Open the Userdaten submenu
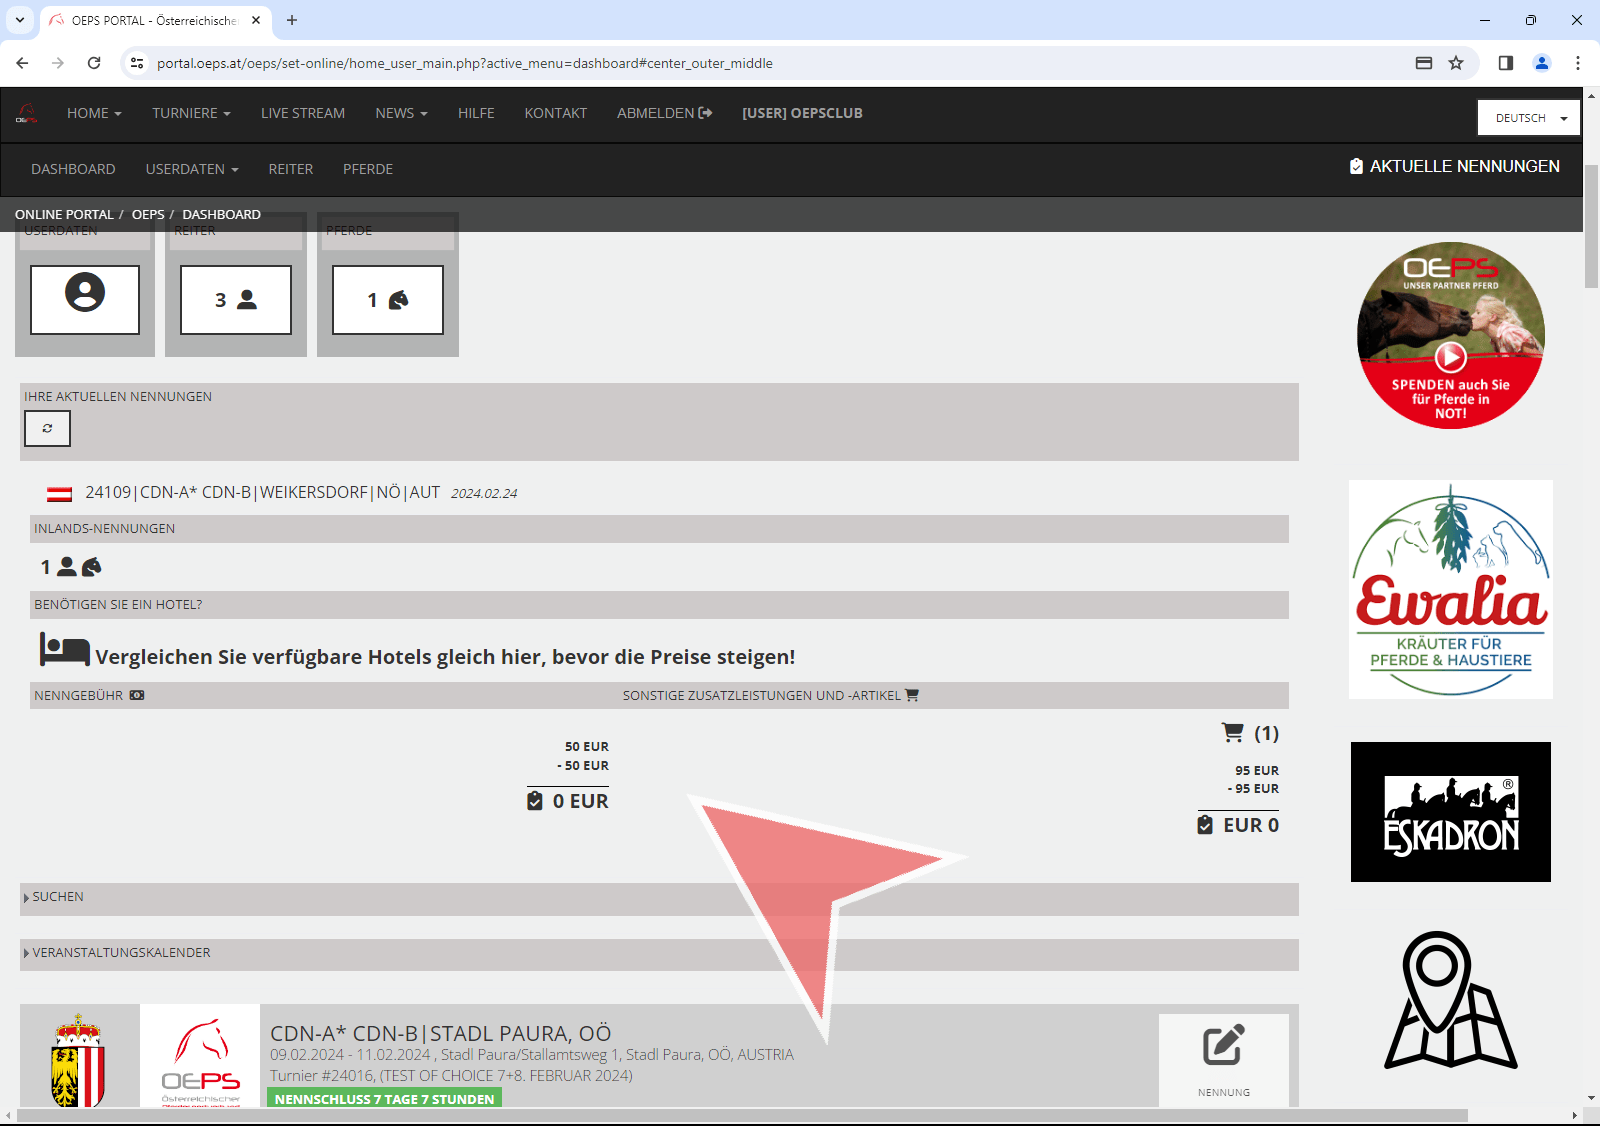The image size is (1600, 1126). coord(191,169)
